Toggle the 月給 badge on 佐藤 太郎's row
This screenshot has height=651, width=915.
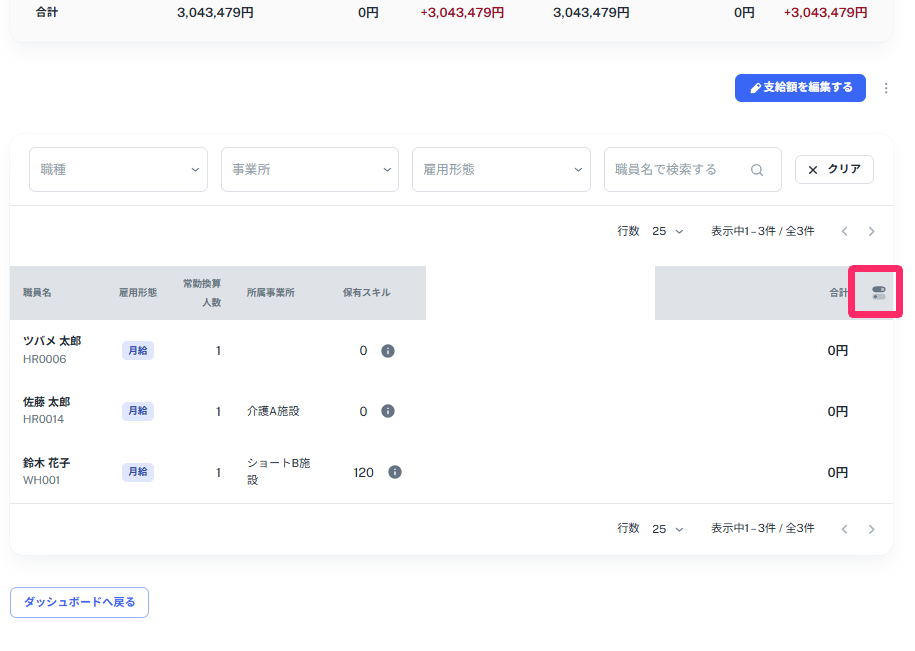tap(137, 411)
